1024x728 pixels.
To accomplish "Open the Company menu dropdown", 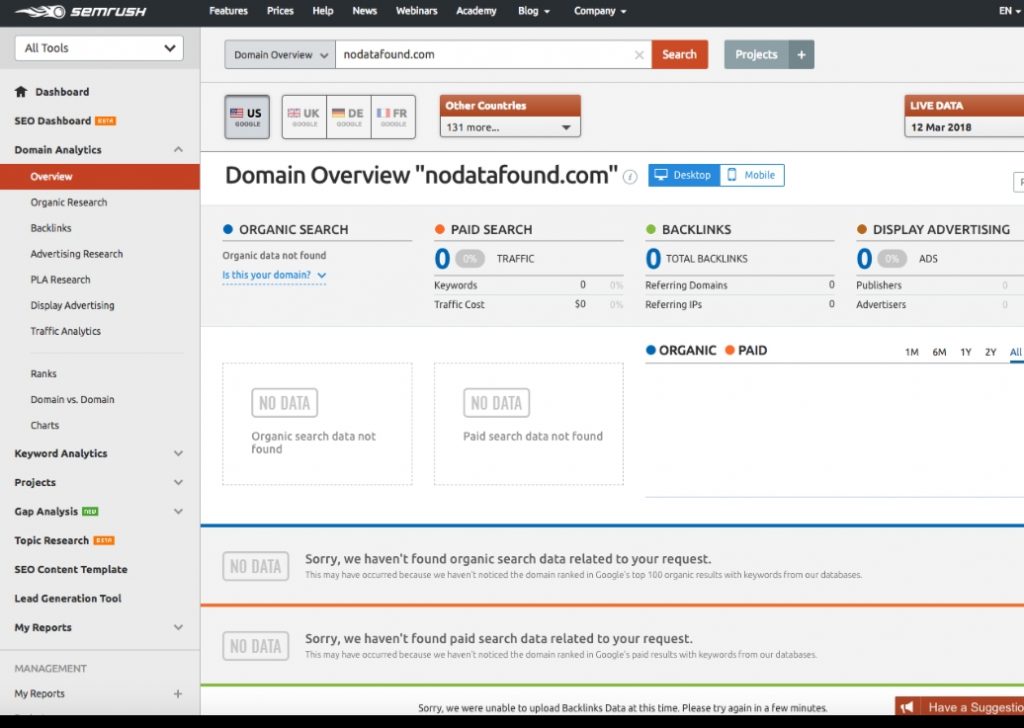I will [x=600, y=11].
